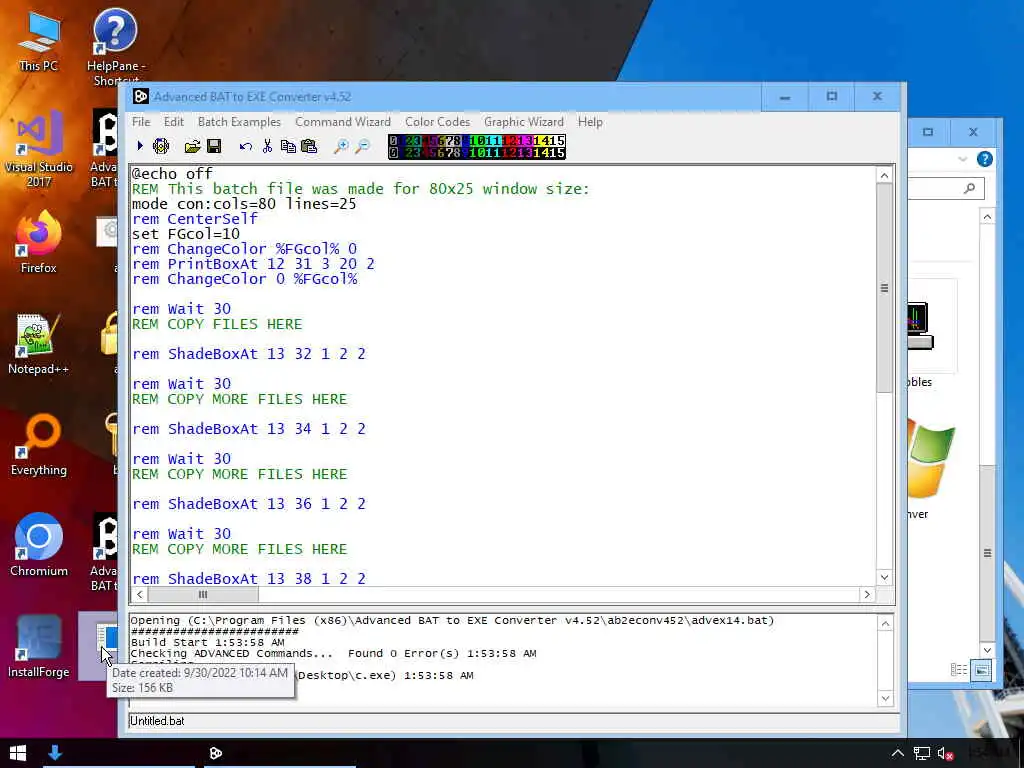Viewport: 1024px width, 768px height.
Task: Close the Explorer window behind
Action: pos(973,132)
